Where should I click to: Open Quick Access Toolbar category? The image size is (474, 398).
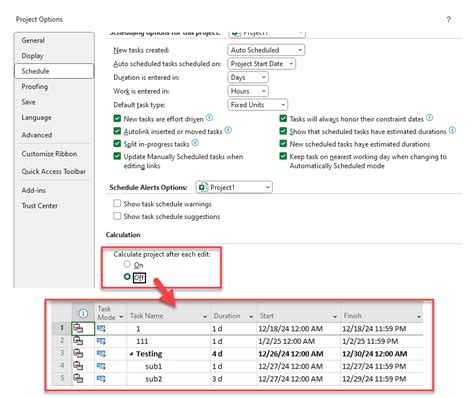click(54, 171)
